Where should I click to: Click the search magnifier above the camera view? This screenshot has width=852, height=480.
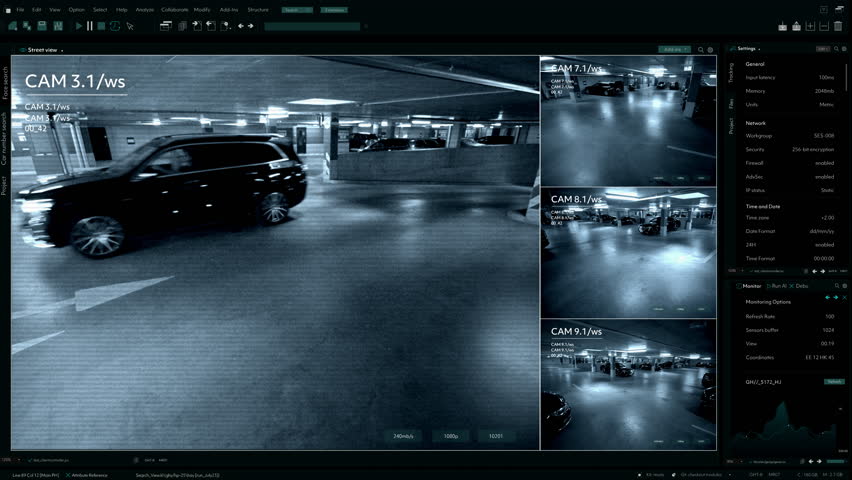pos(700,49)
